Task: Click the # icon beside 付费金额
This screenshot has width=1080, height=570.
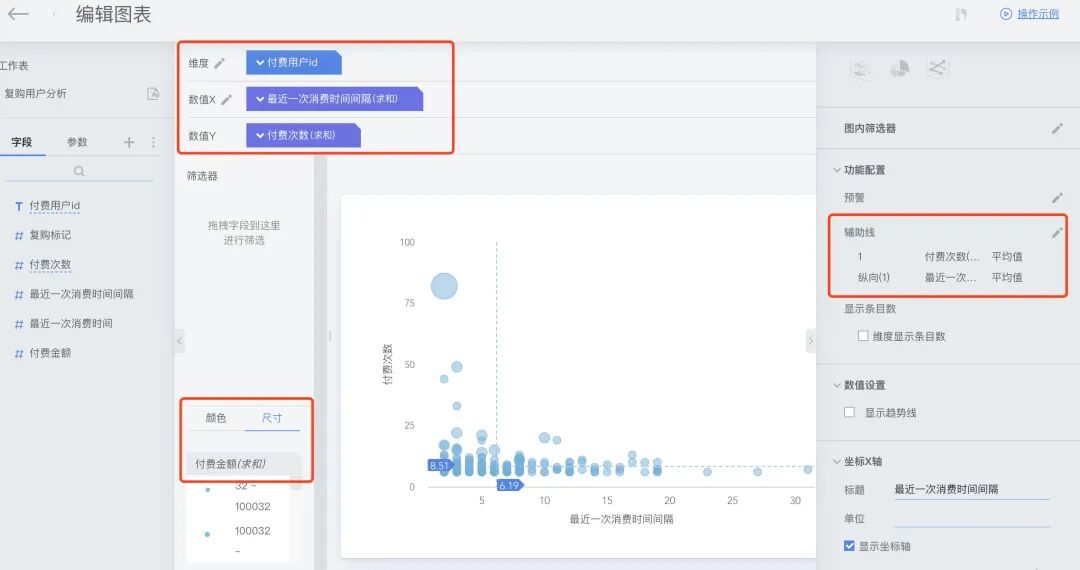Action: (x=19, y=354)
